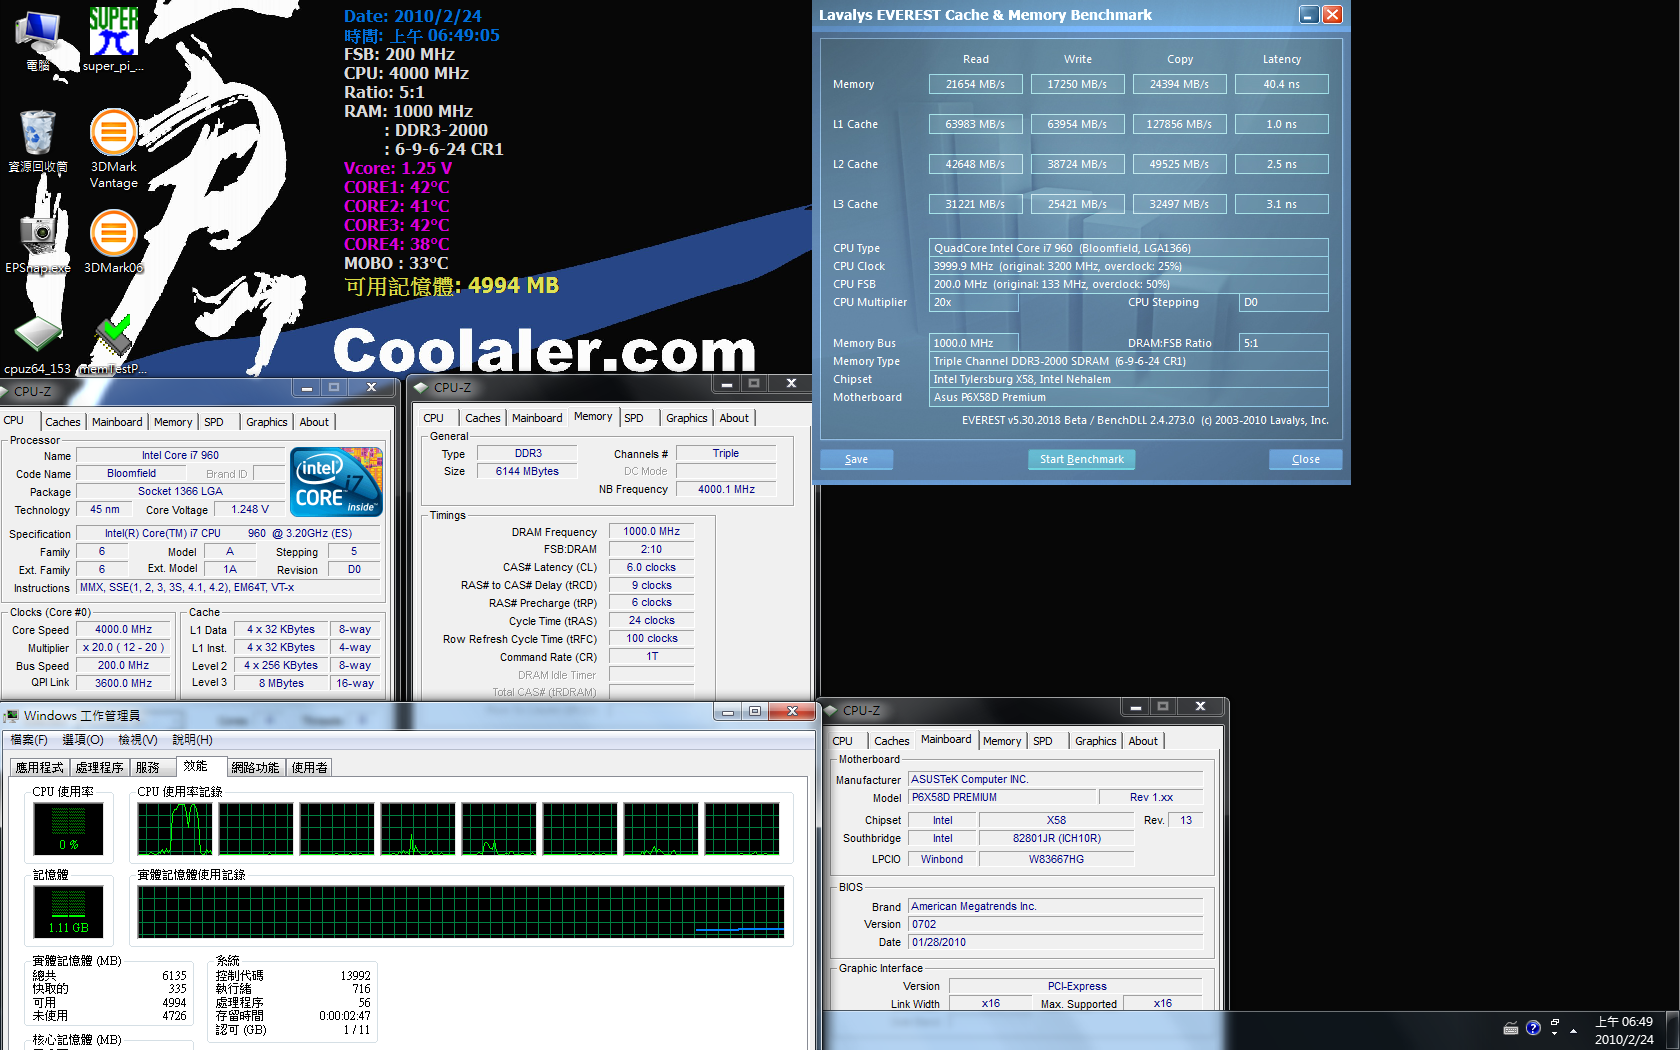This screenshot has width=1680, height=1050.
Task: Click the CPU-Z title icon of the Motherboard window
Action: coord(830,710)
